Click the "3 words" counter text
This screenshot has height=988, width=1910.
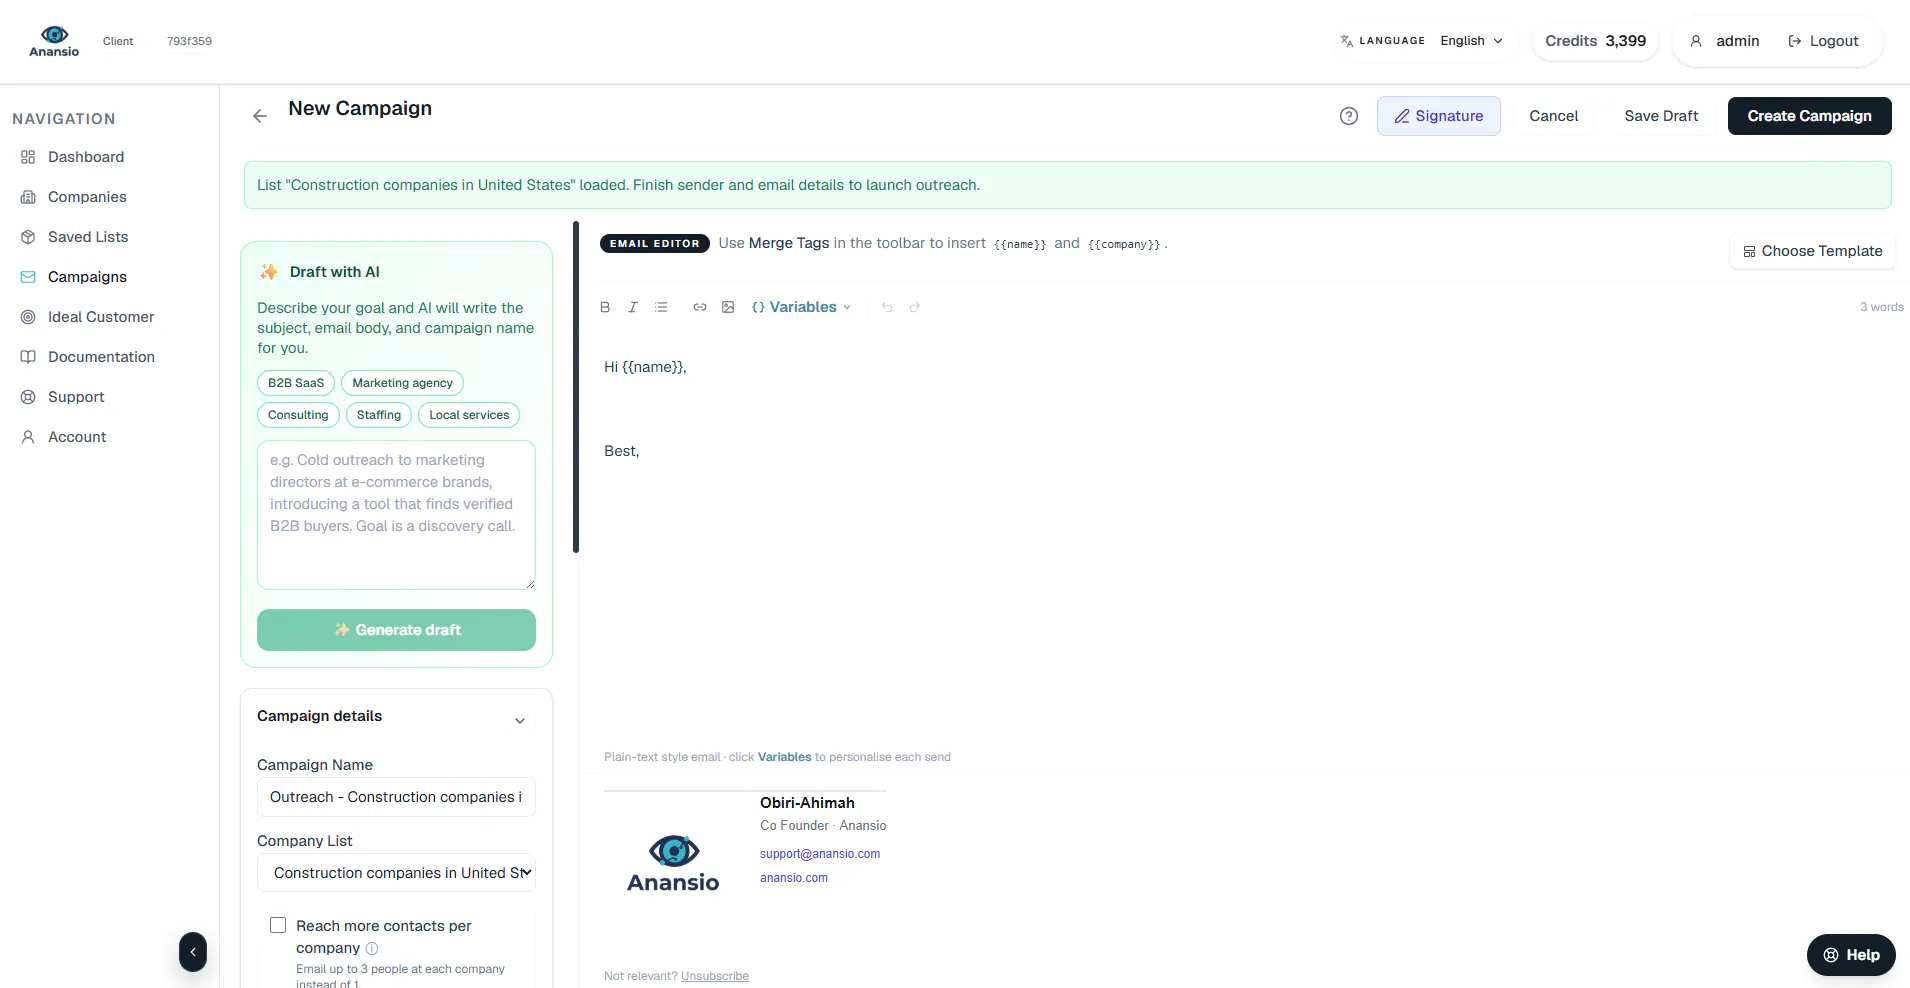click(1881, 307)
